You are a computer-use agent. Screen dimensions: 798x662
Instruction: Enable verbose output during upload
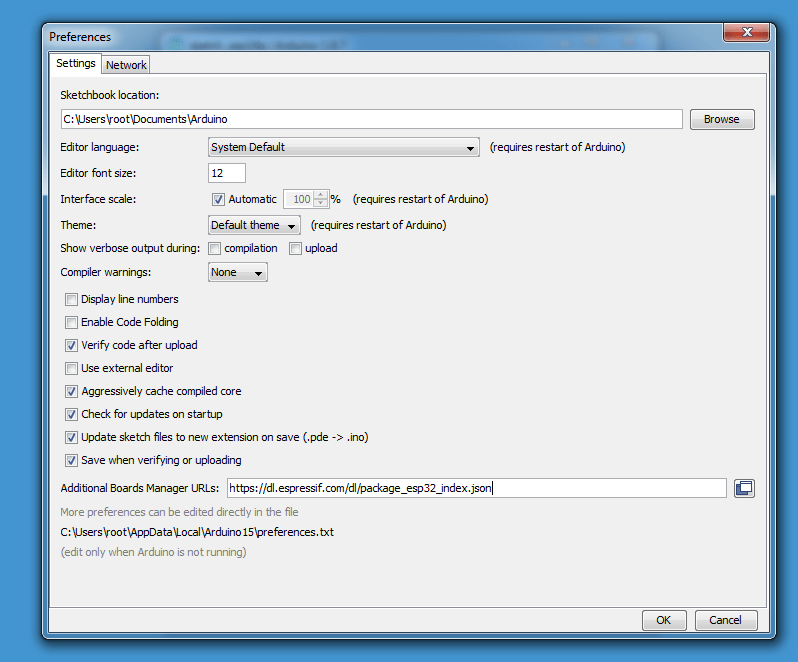tap(295, 248)
